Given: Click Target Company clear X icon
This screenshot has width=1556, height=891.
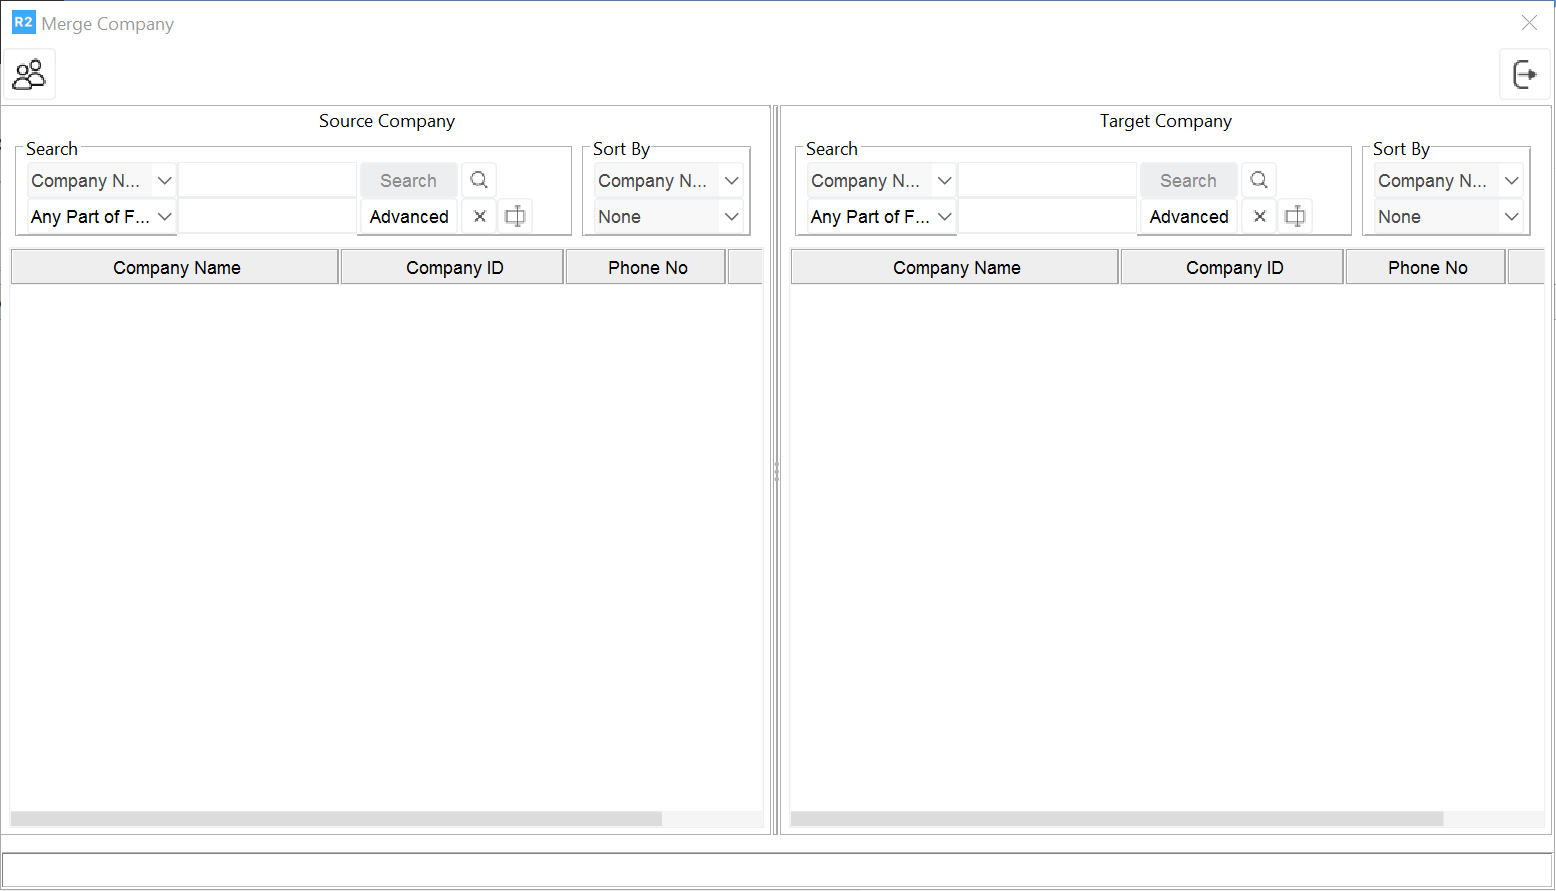Looking at the screenshot, I should 1260,216.
